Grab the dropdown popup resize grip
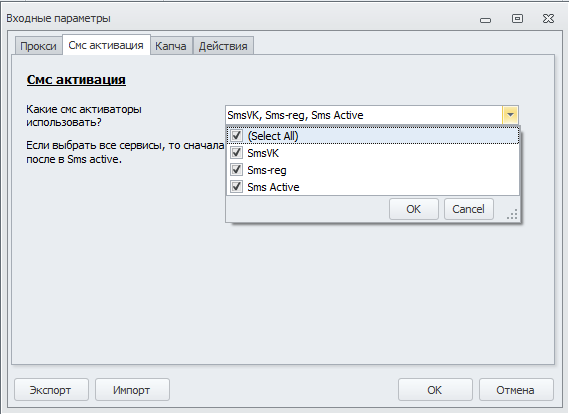This screenshot has height=414, width=569. 512,214
